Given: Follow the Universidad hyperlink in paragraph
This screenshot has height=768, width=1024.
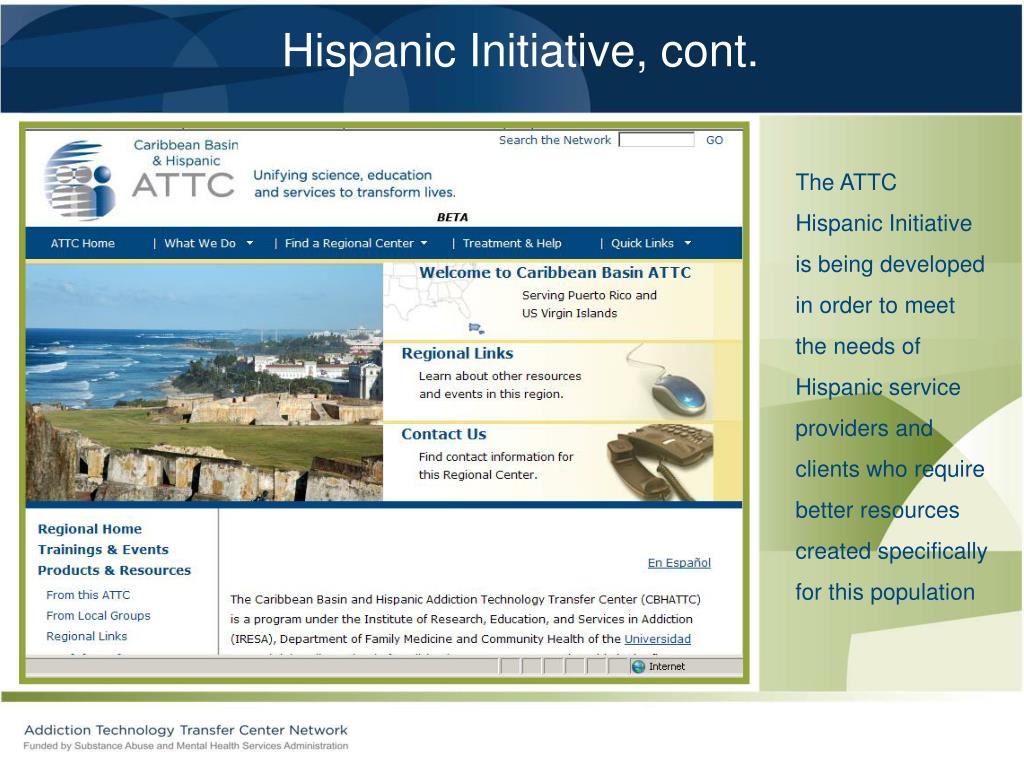Looking at the screenshot, I should [x=658, y=639].
